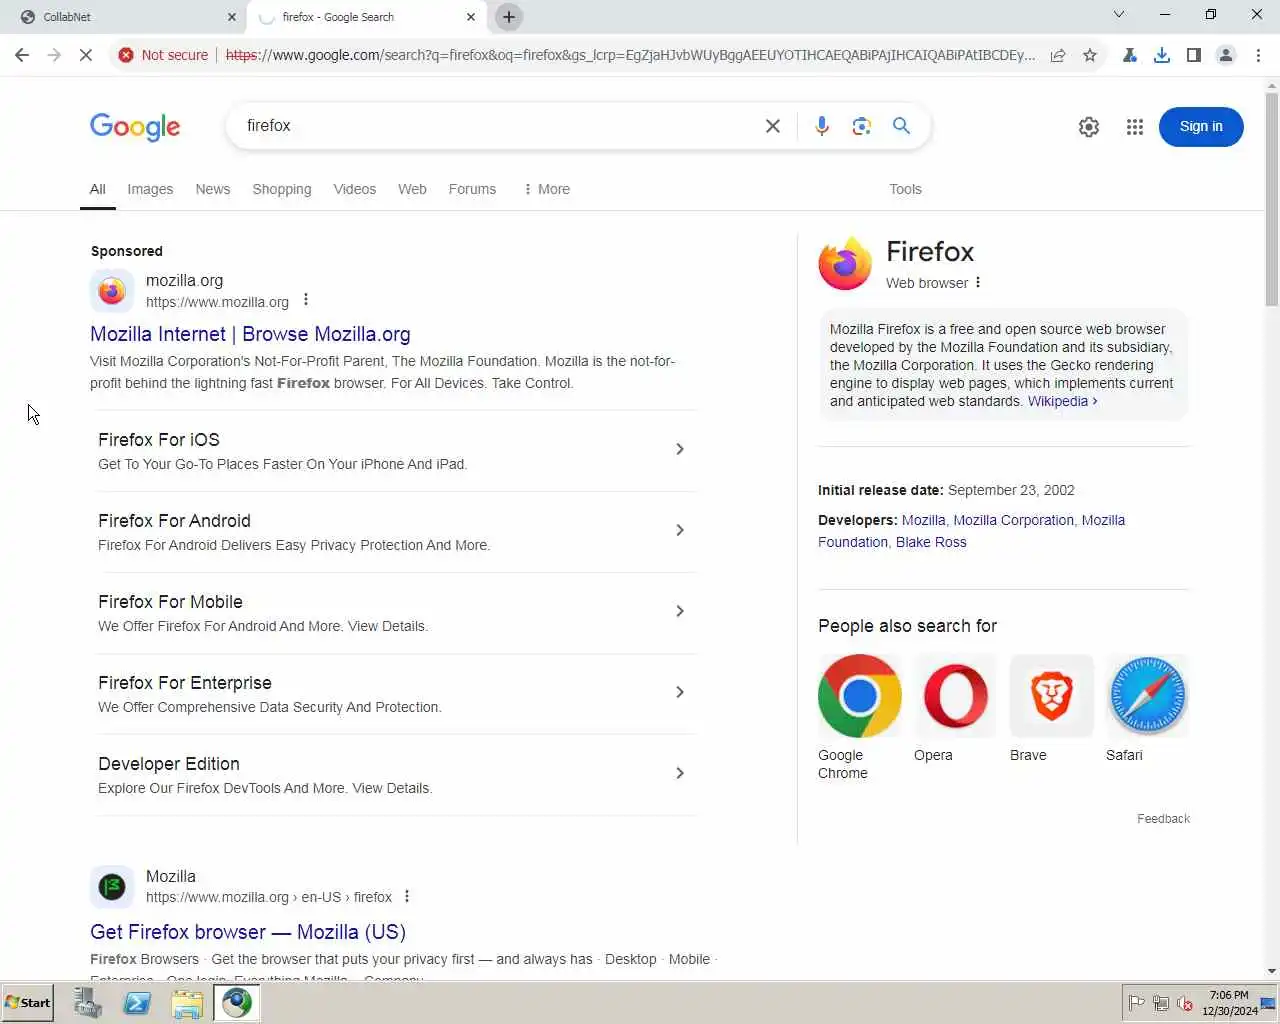Click mozilla.org sponsored favicon
The image size is (1280, 1024).
(x=112, y=291)
